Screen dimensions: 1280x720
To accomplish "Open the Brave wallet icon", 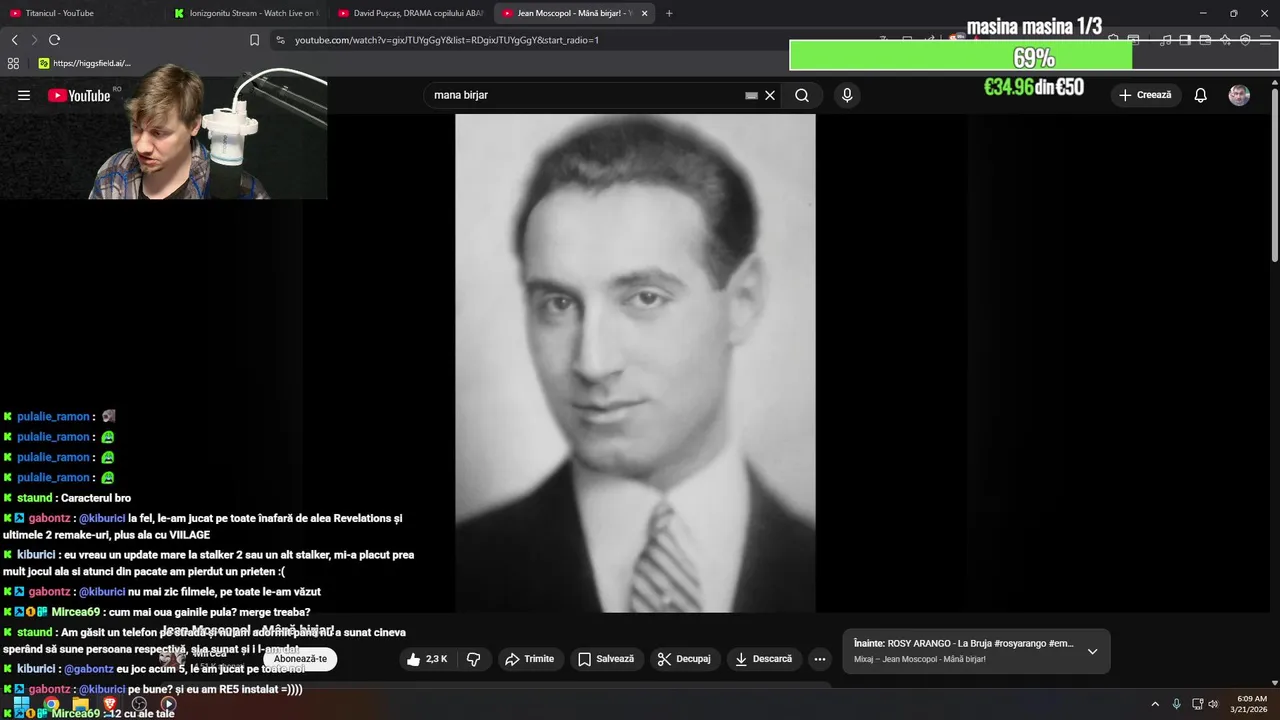I will click(1205, 40).
